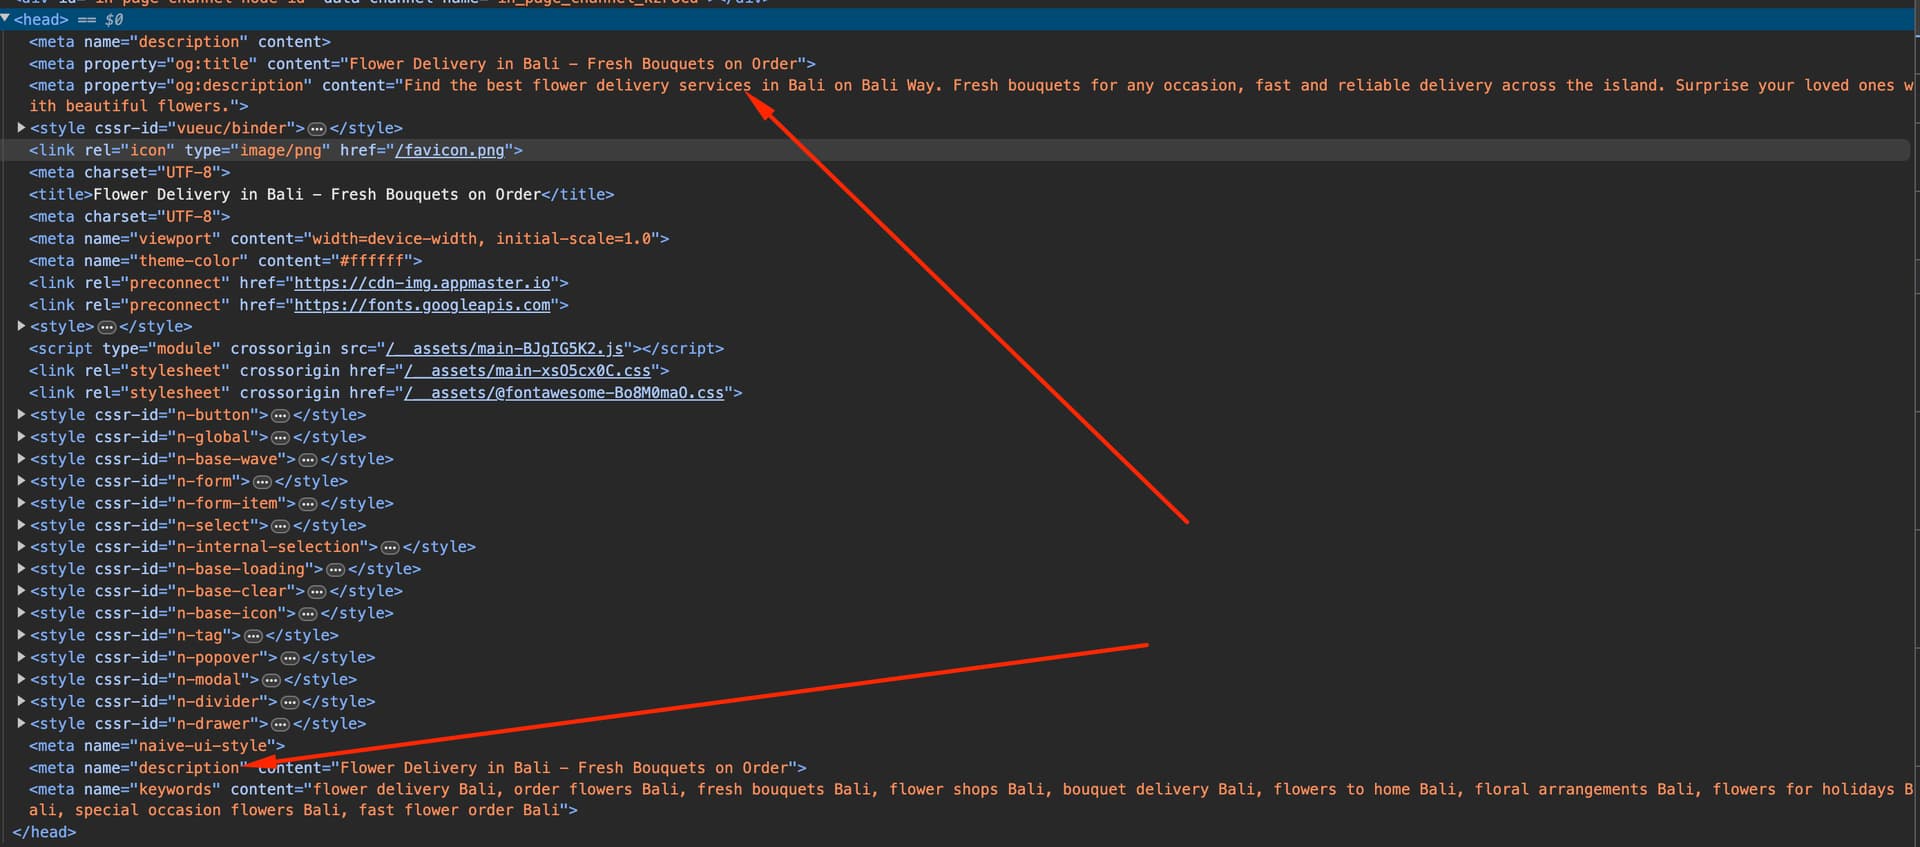The height and width of the screenshot is (847, 1920).
Task: Click ellipsis badge in n-modal style
Action: click(271, 680)
